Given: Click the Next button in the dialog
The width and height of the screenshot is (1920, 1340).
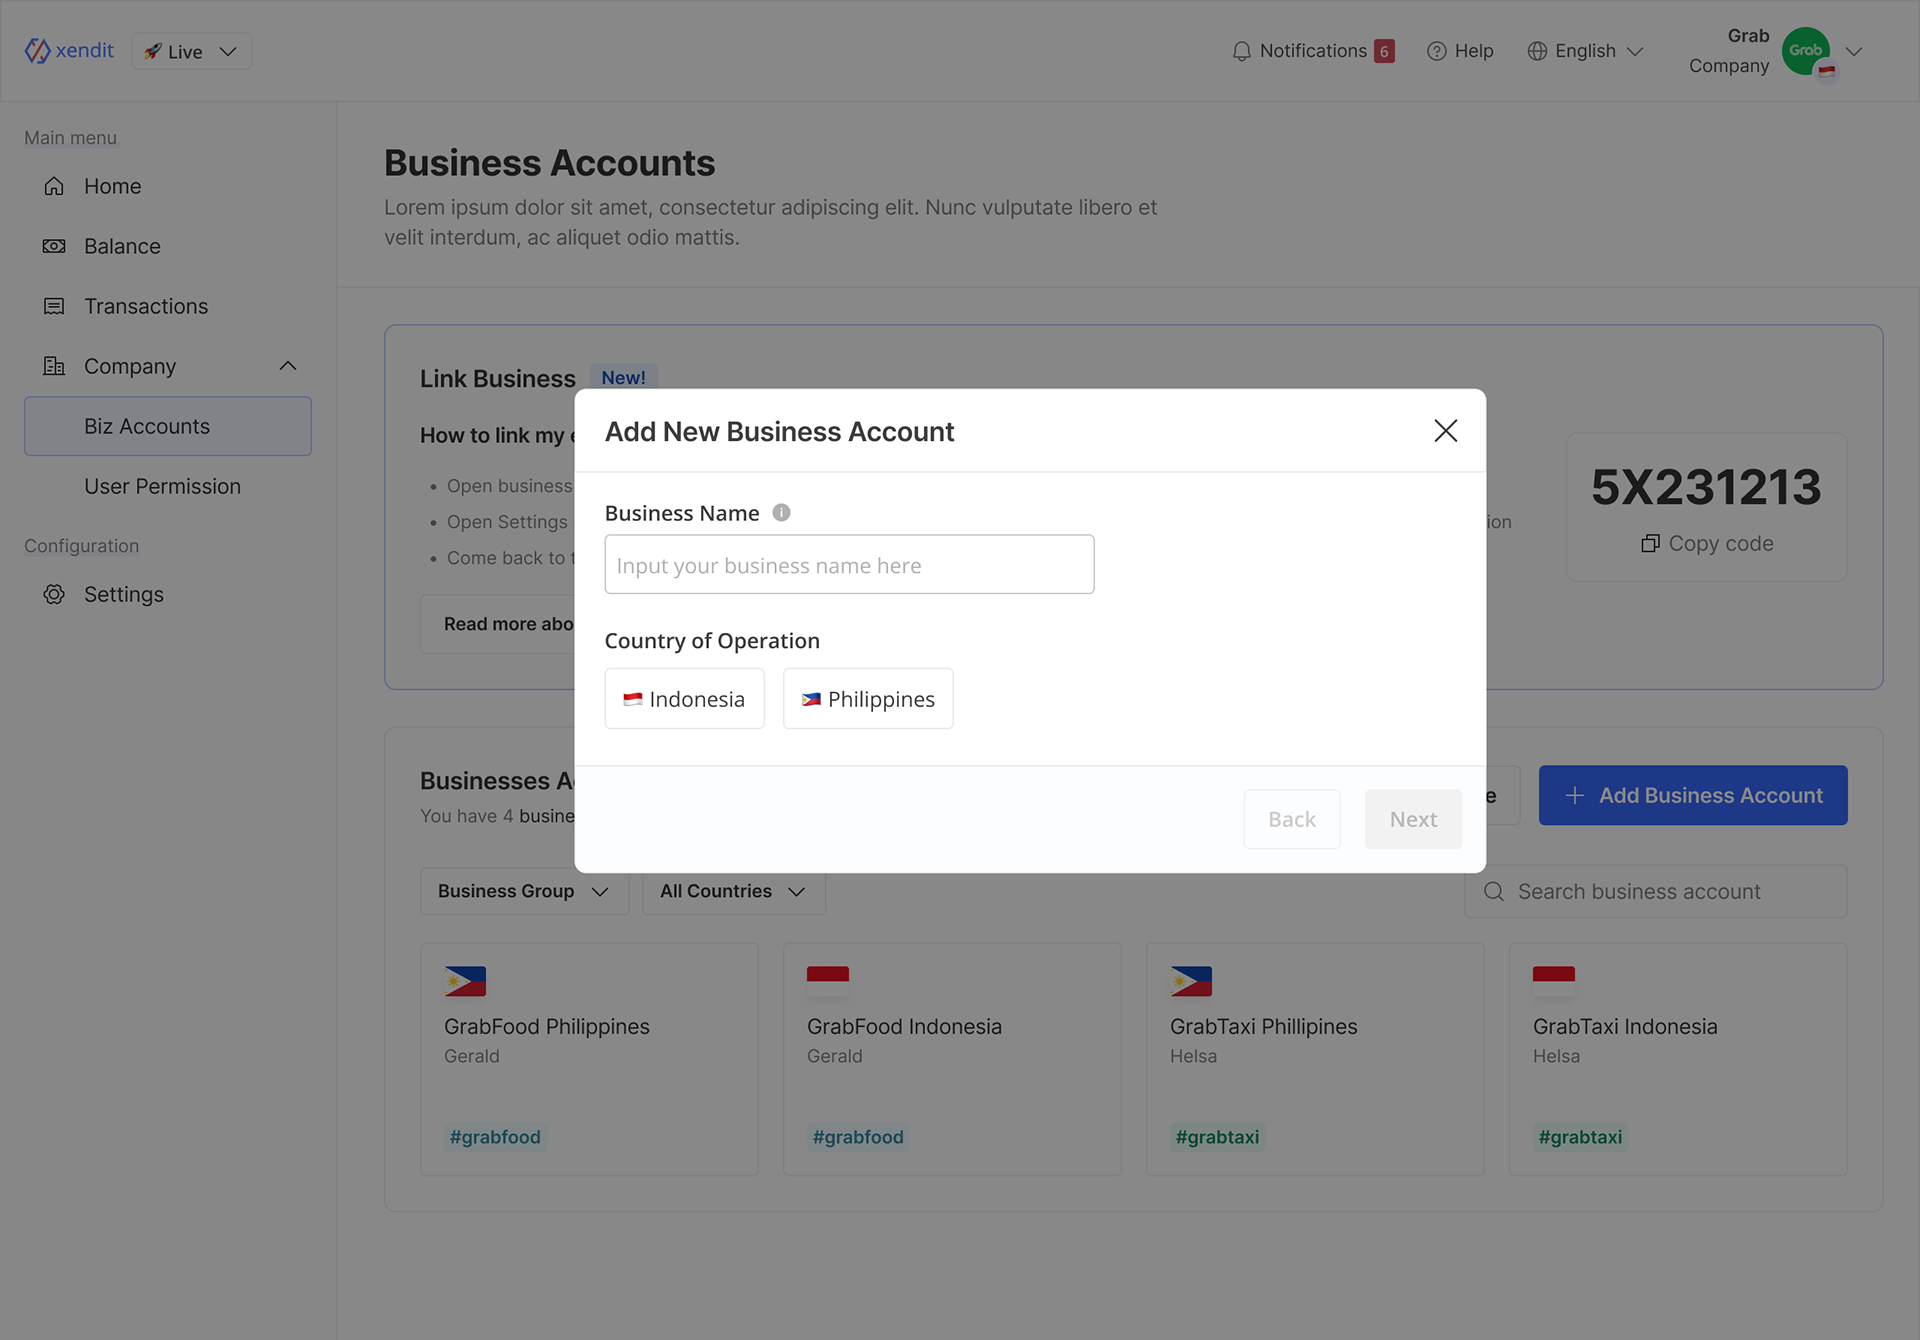Looking at the screenshot, I should [1412, 819].
